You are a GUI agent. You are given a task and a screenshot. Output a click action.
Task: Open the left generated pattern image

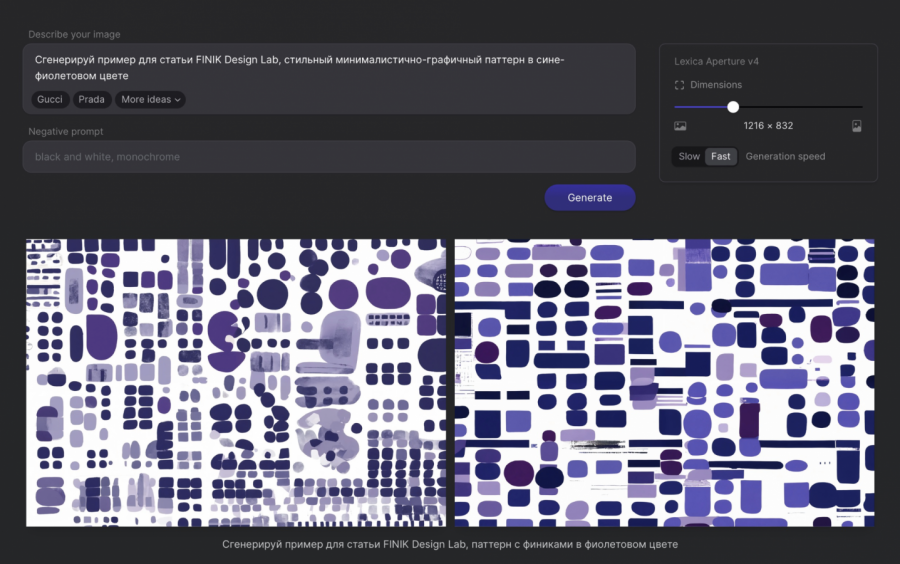pos(236,383)
